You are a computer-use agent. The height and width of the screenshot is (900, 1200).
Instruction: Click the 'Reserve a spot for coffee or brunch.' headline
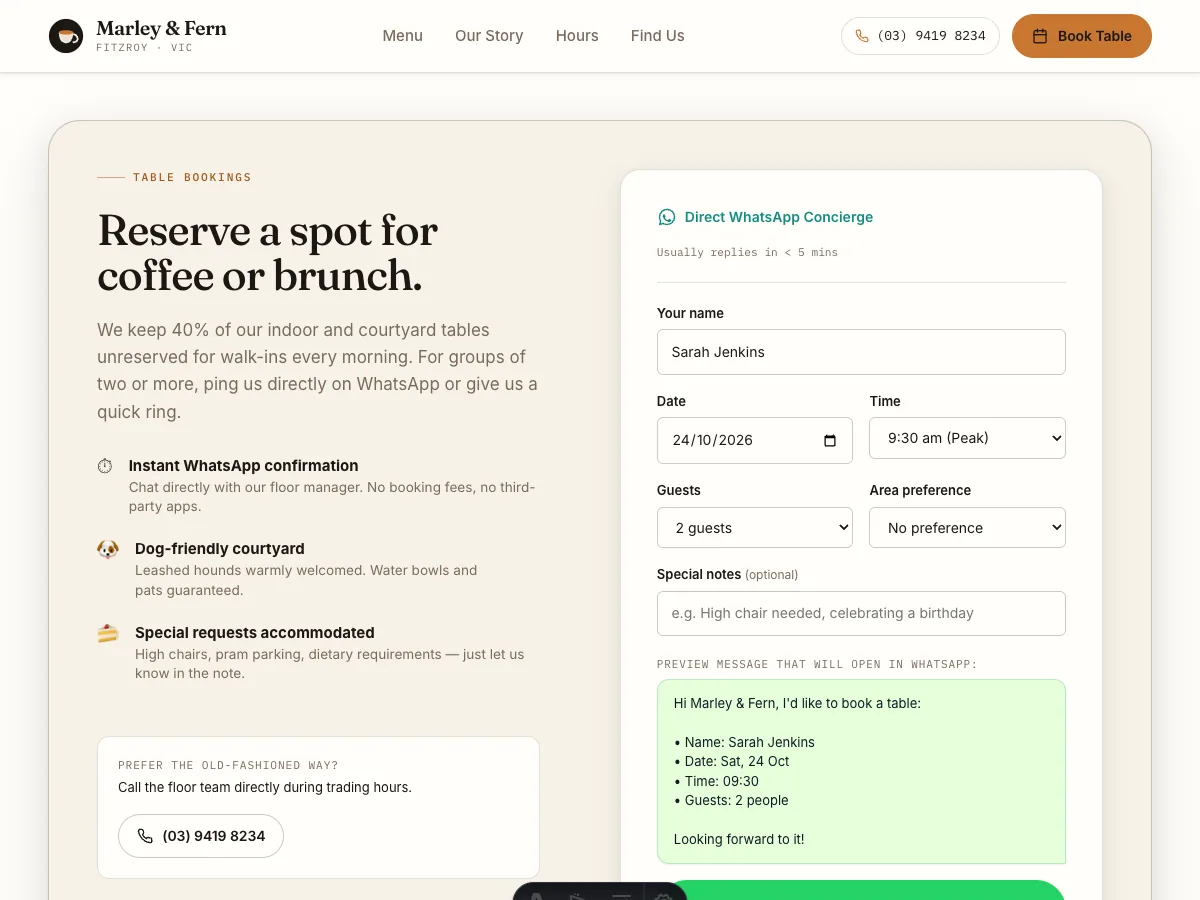tap(268, 253)
